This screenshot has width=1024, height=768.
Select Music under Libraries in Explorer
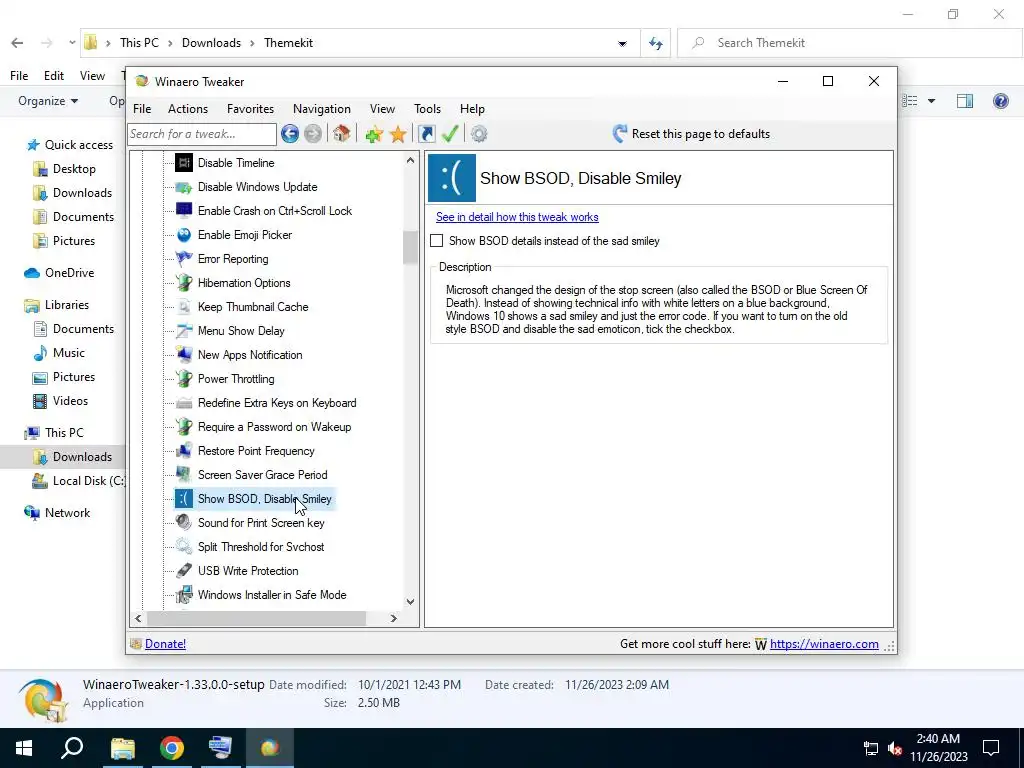coord(59,353)
